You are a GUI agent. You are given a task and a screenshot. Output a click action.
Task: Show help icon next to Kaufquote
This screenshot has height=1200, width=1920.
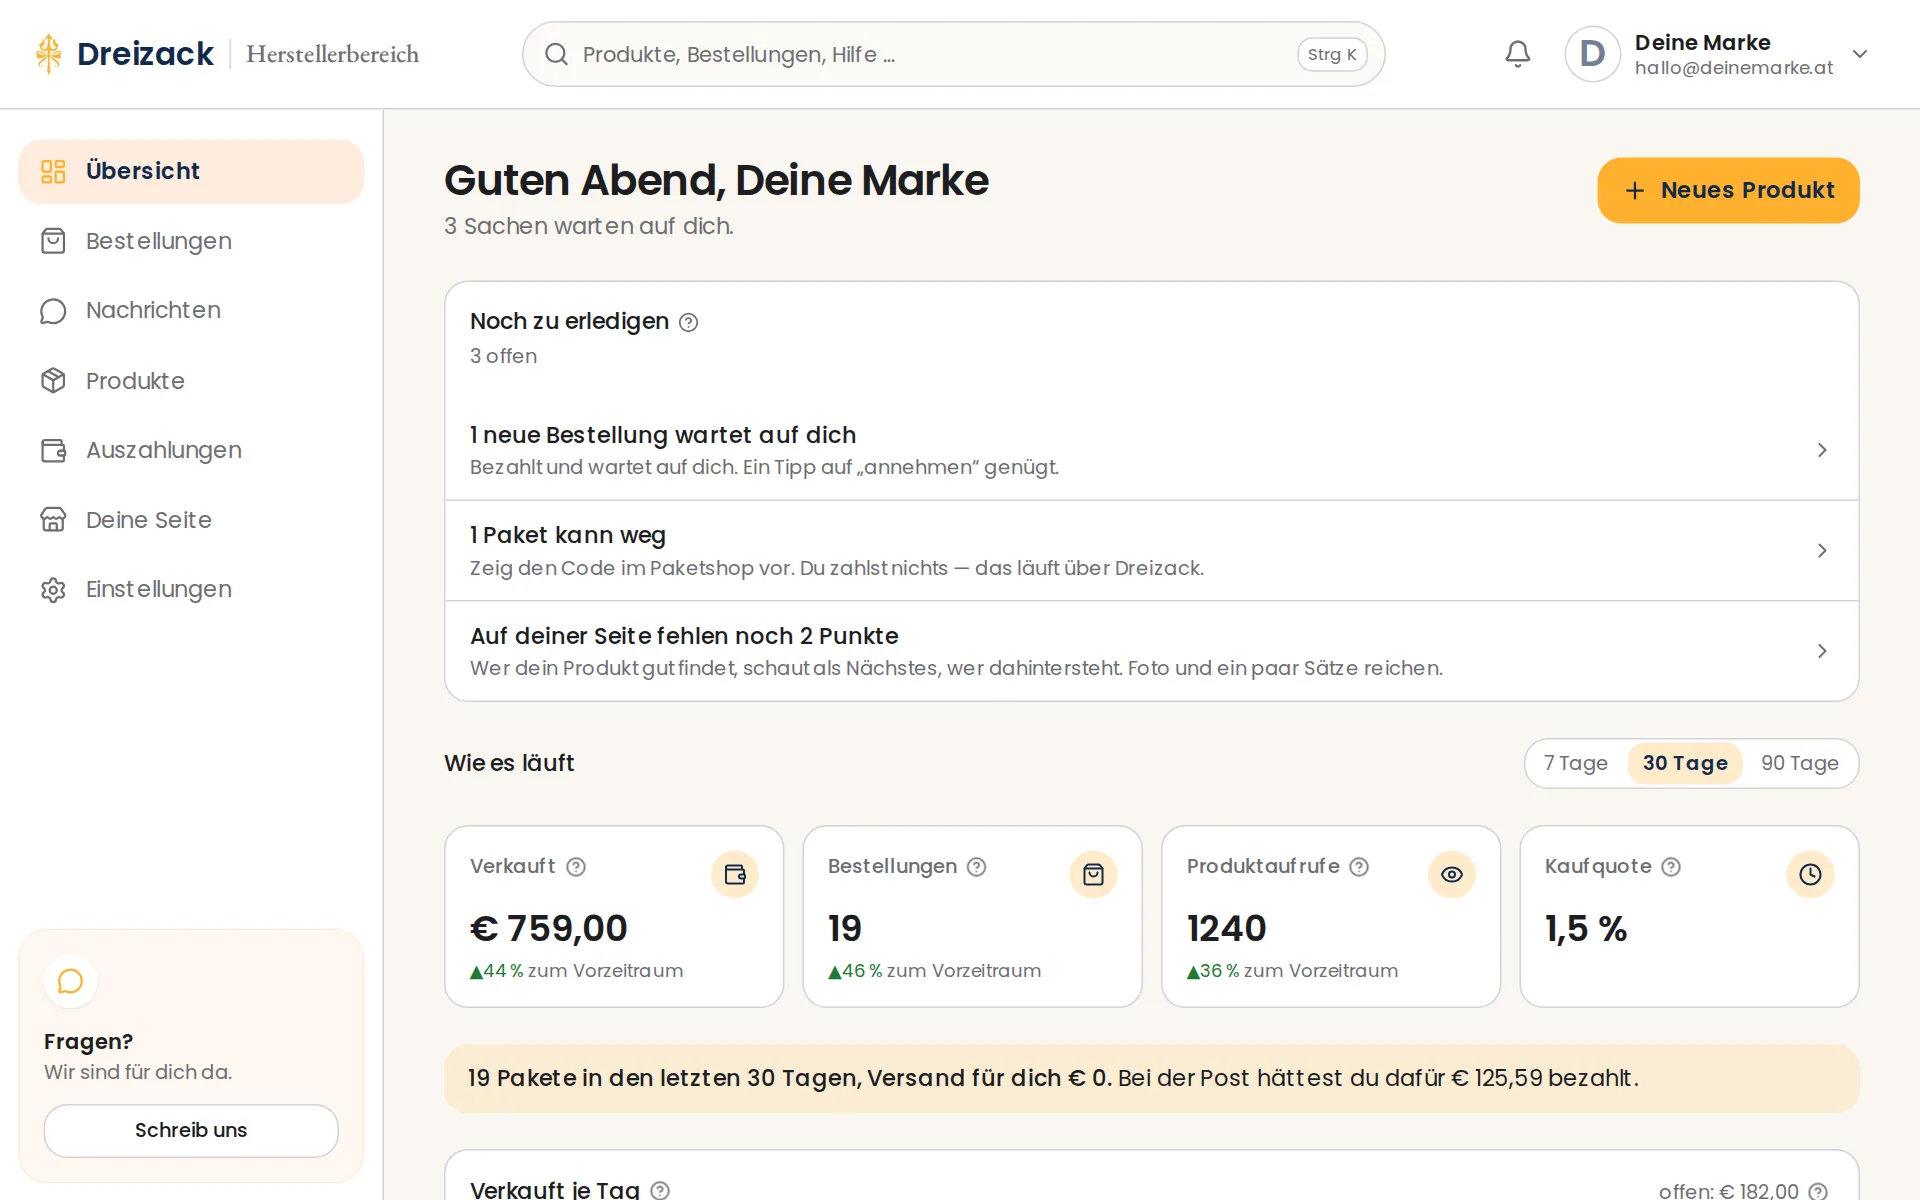[1671, 867]
